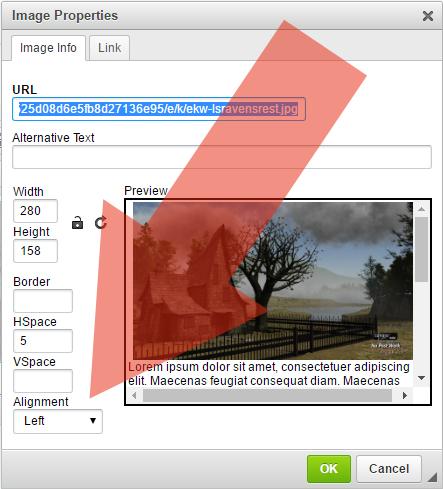443x489 pixels.
Task: Click the HSpace field containing 5
Action: click(43, 341)
